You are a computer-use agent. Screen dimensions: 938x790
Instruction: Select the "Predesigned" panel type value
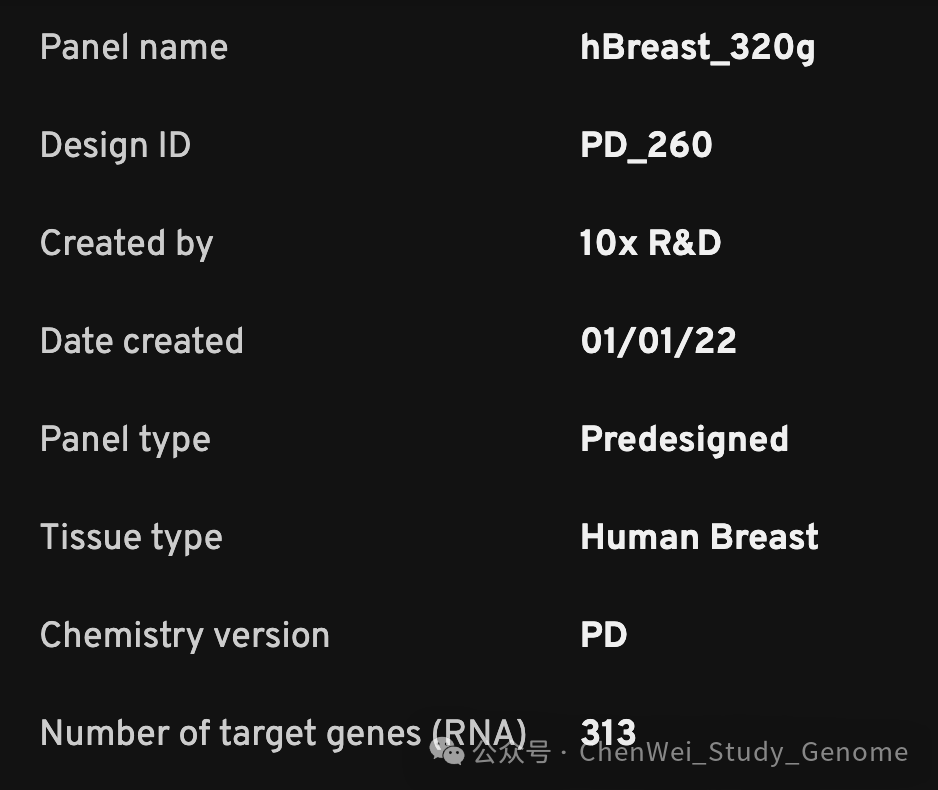684,439
